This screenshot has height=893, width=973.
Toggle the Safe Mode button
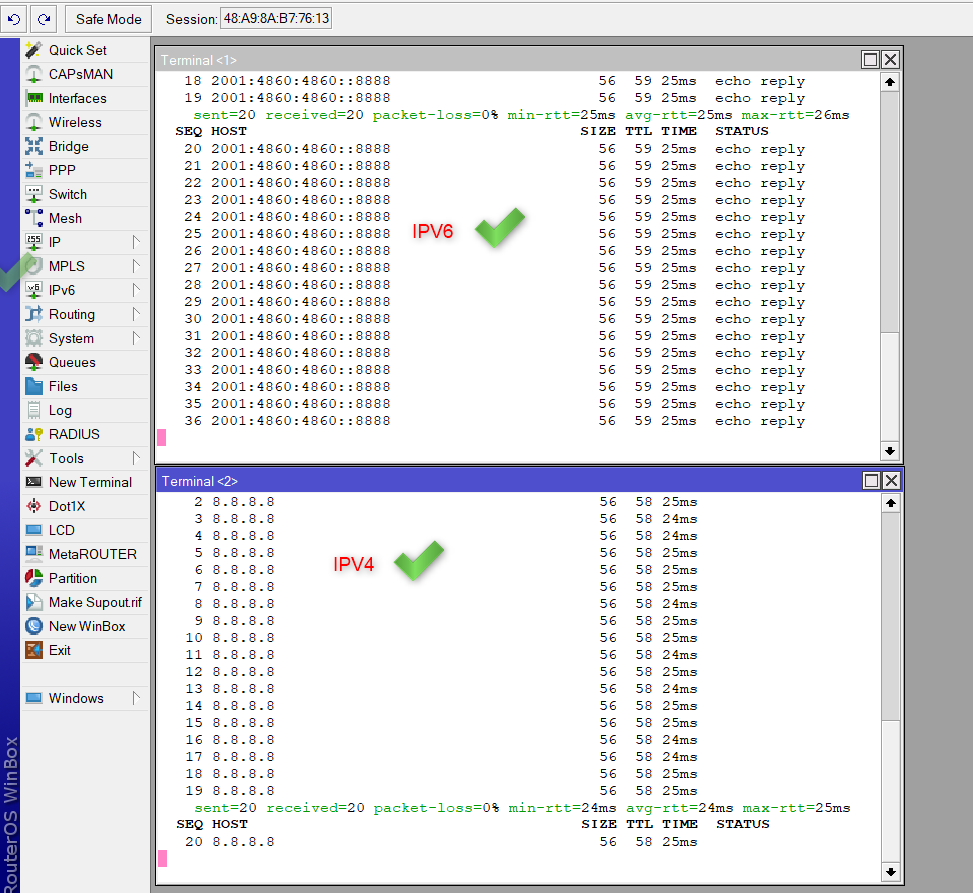click(109, 19)
